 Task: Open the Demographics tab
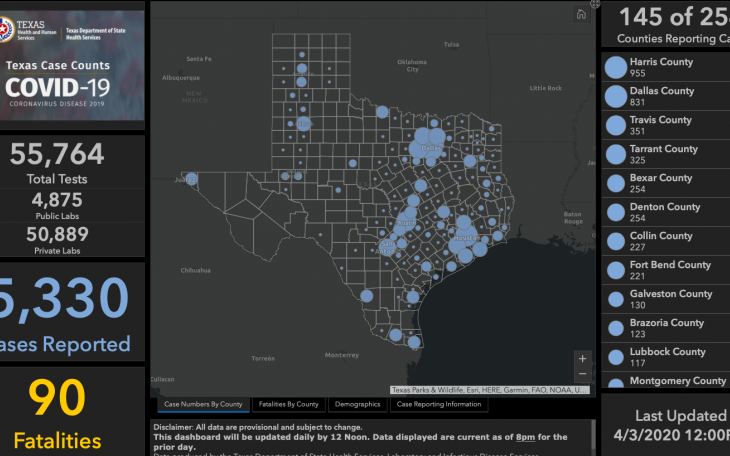coord(356,405)
